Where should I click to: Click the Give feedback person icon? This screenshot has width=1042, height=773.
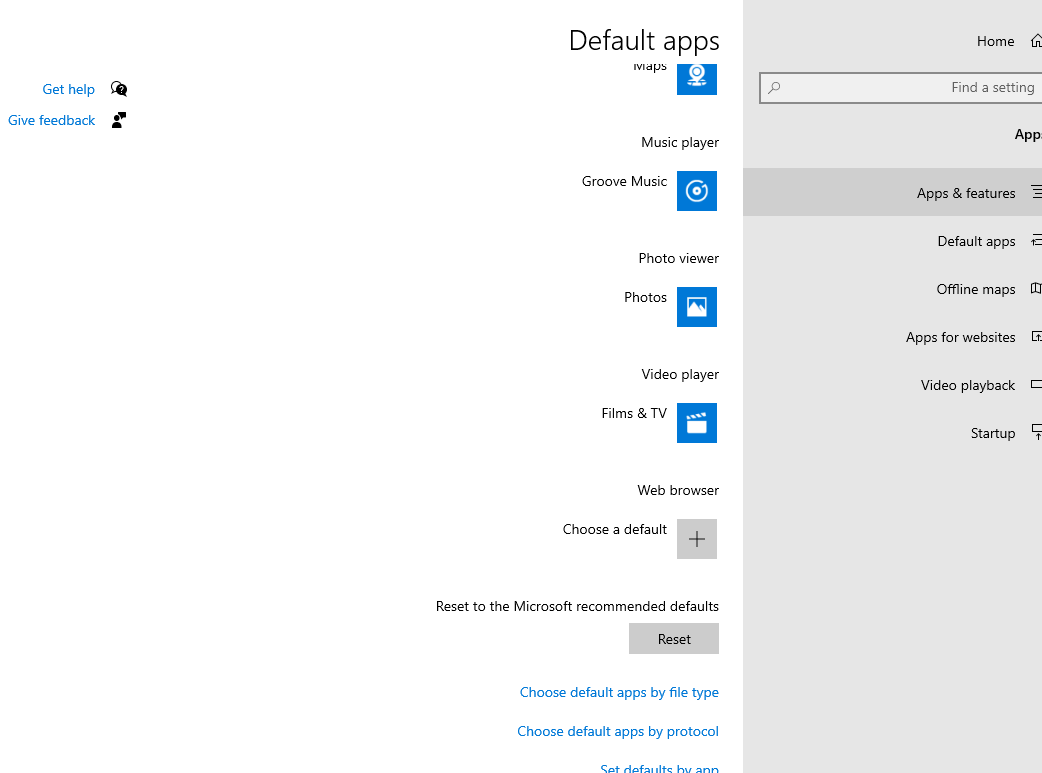coord(119,120)
